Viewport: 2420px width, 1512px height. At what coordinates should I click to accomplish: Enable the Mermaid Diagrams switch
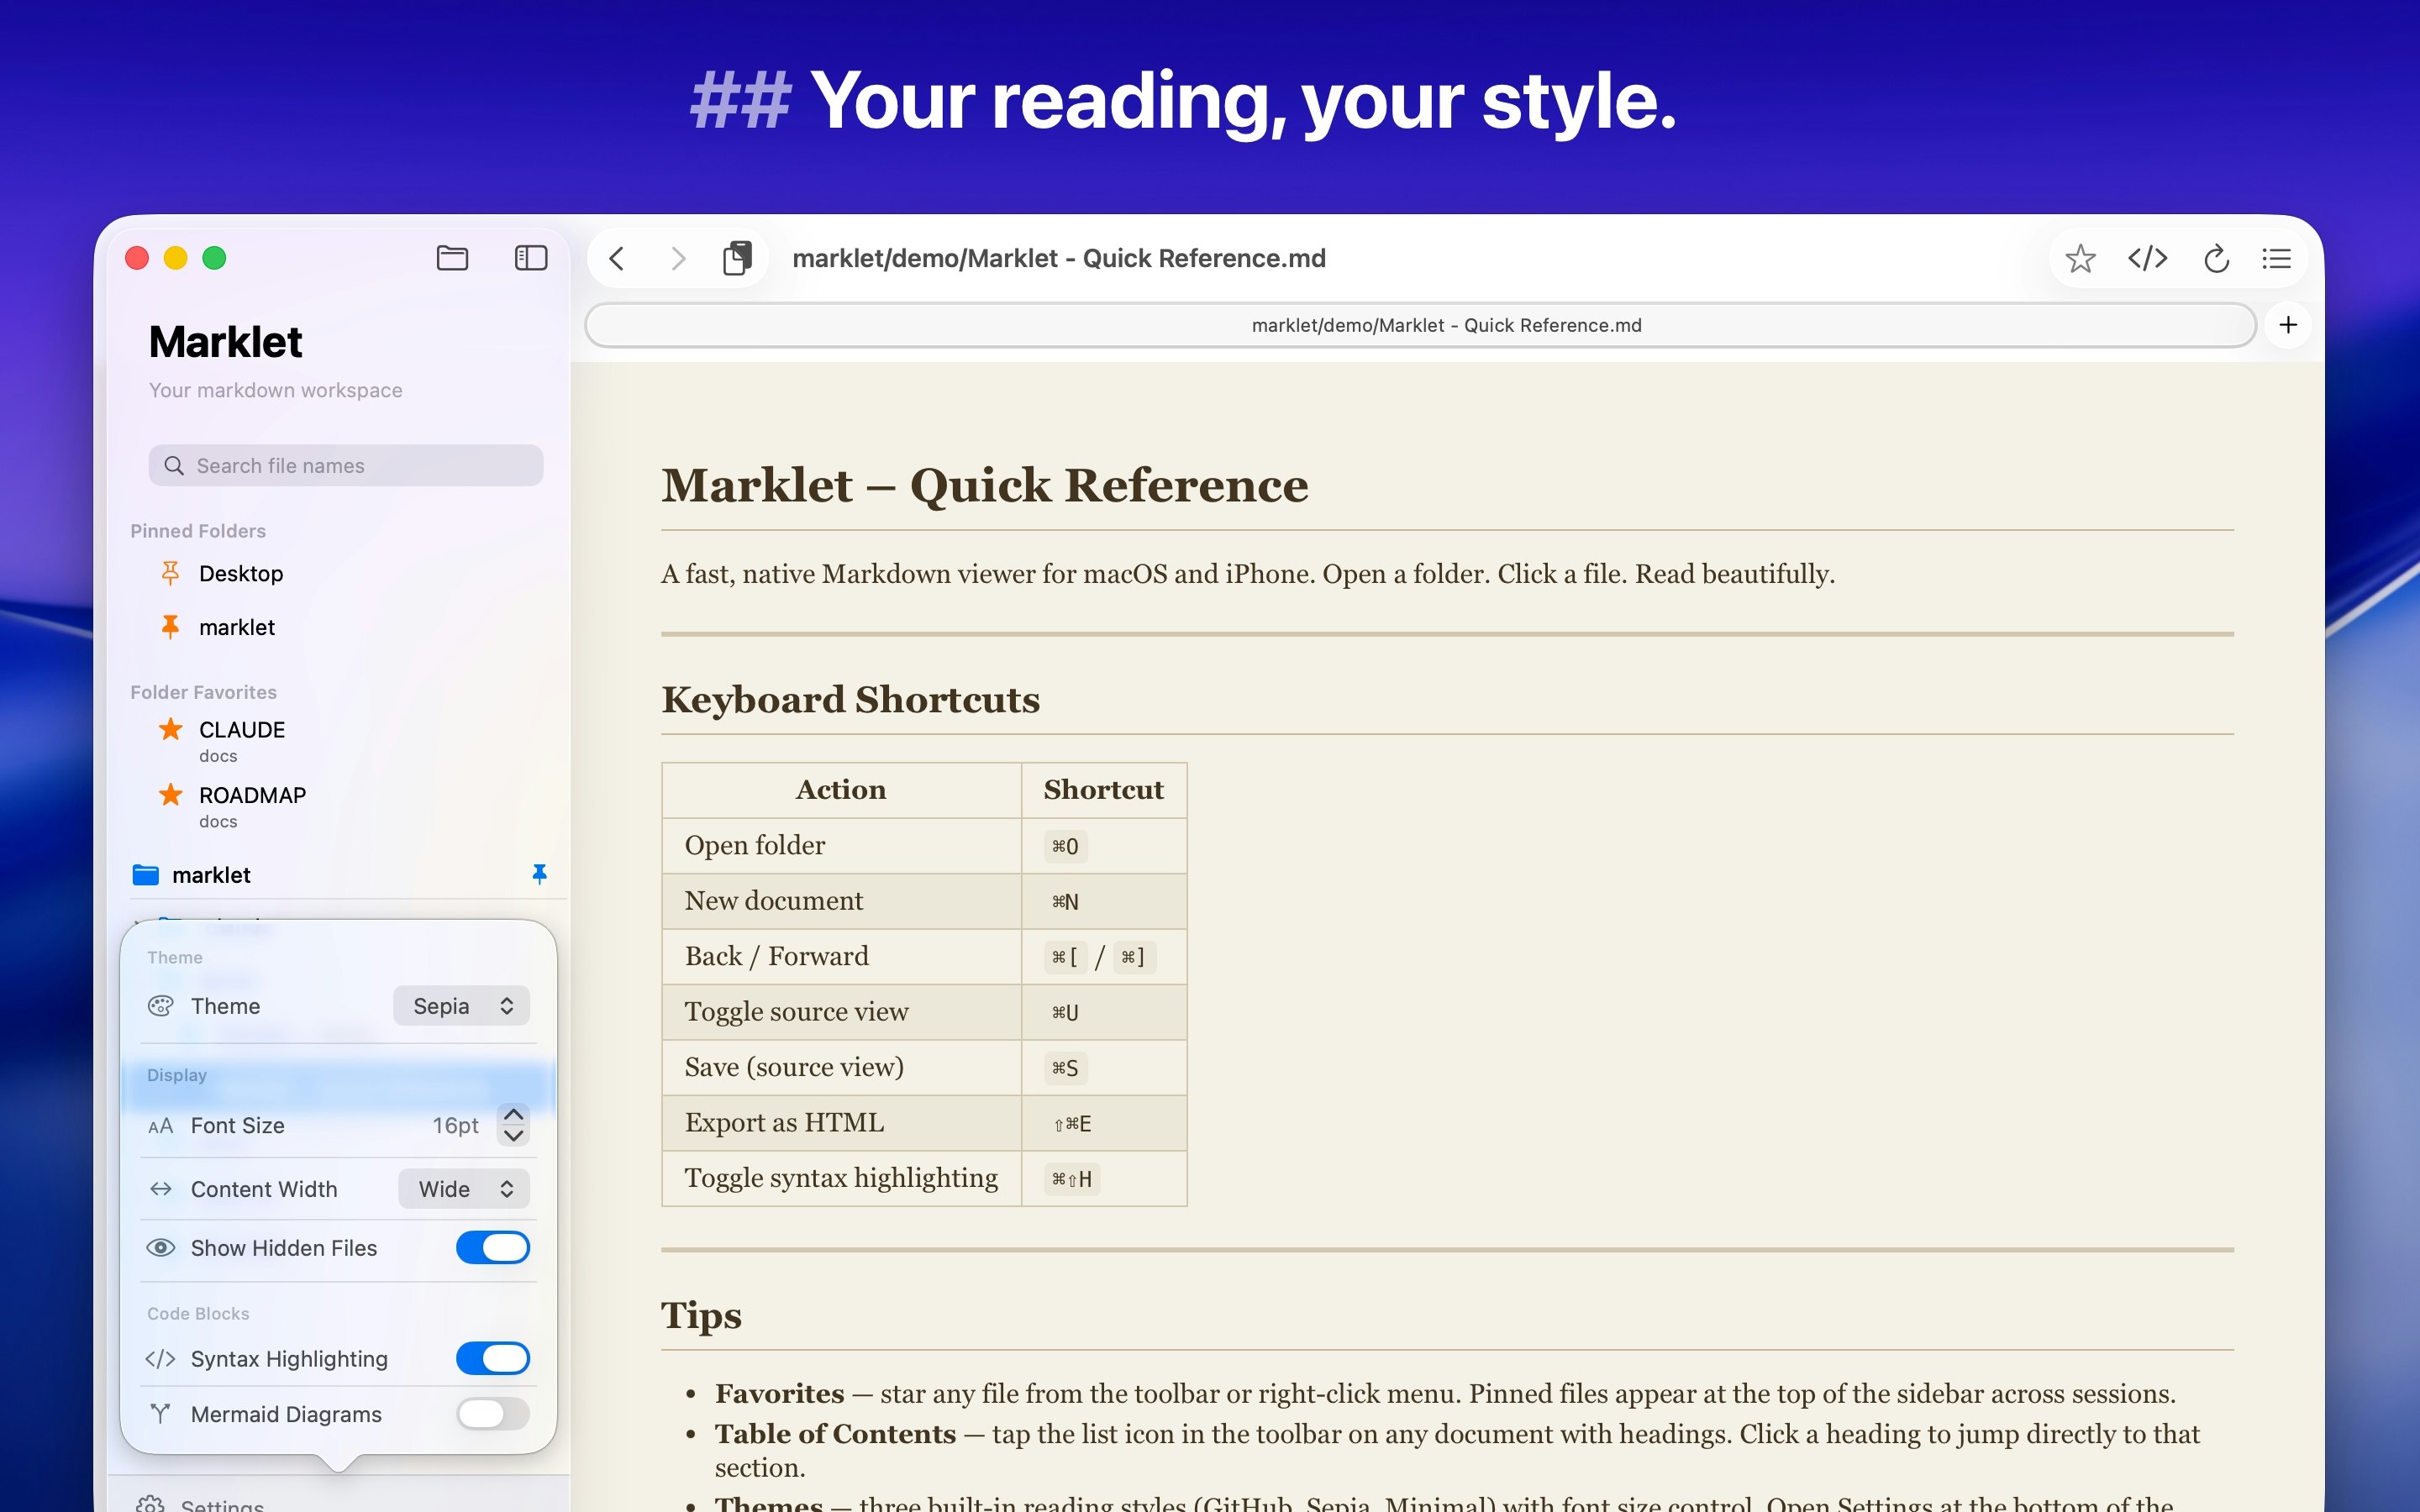point(492,1413)
